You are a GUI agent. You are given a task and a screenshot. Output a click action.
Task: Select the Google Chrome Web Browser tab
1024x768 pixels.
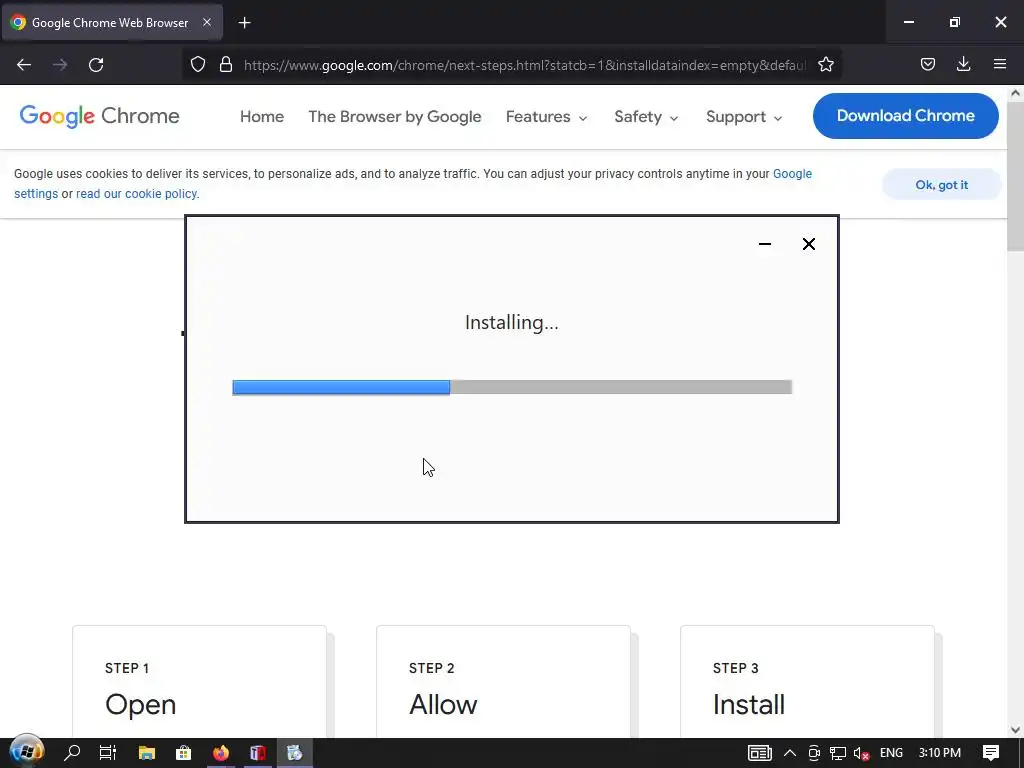pyautogui.click(x=111, y=23)
